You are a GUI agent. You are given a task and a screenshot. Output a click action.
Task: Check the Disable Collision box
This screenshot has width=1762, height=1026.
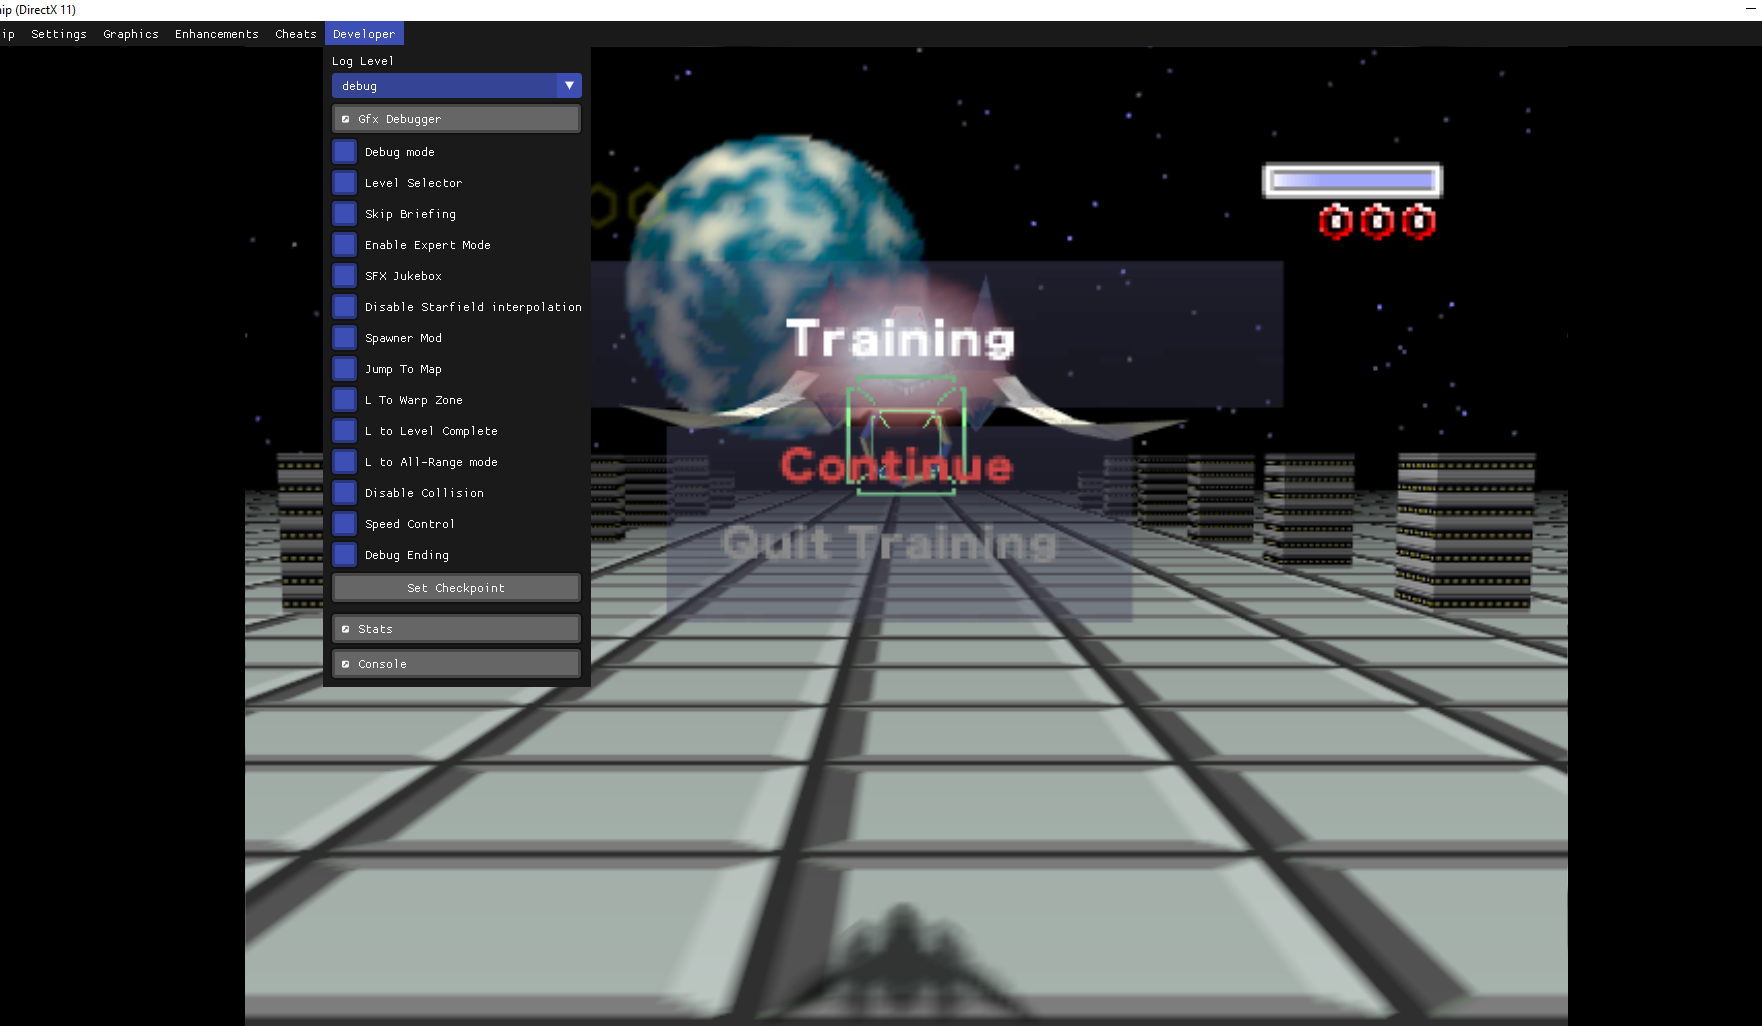point(345,493)
